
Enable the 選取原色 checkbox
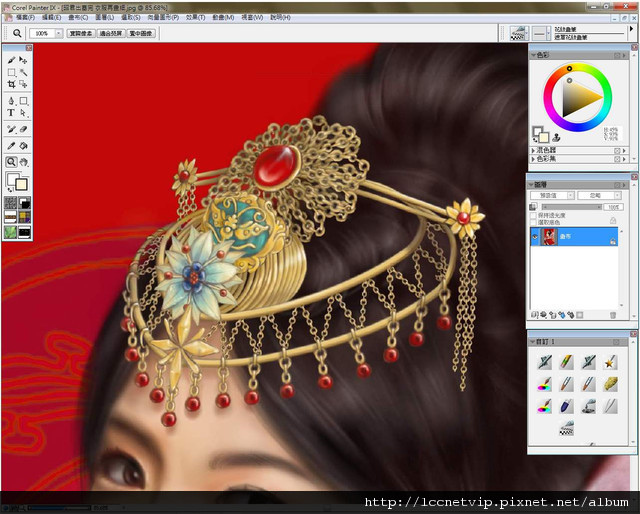[533, 223]
